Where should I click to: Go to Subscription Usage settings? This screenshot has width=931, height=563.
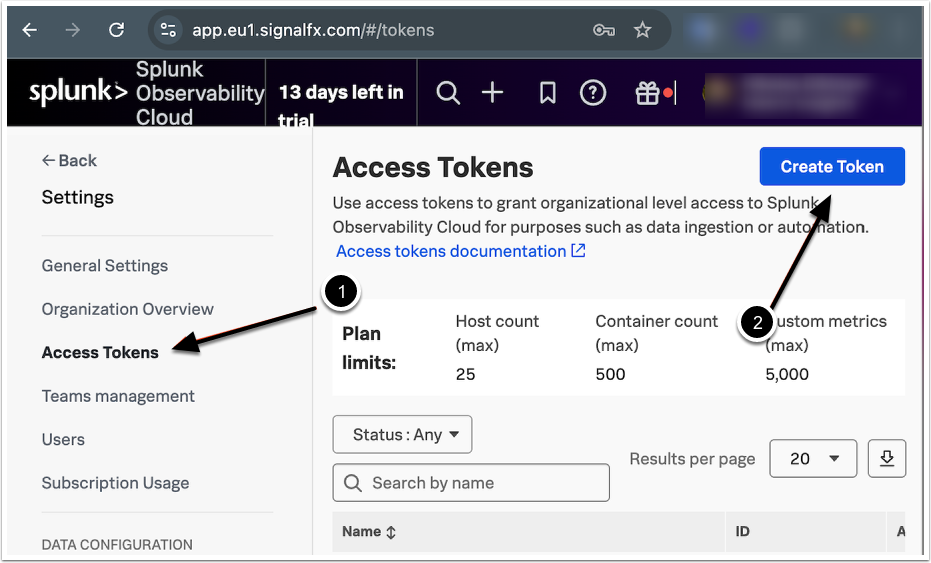(x=115, y=483)
